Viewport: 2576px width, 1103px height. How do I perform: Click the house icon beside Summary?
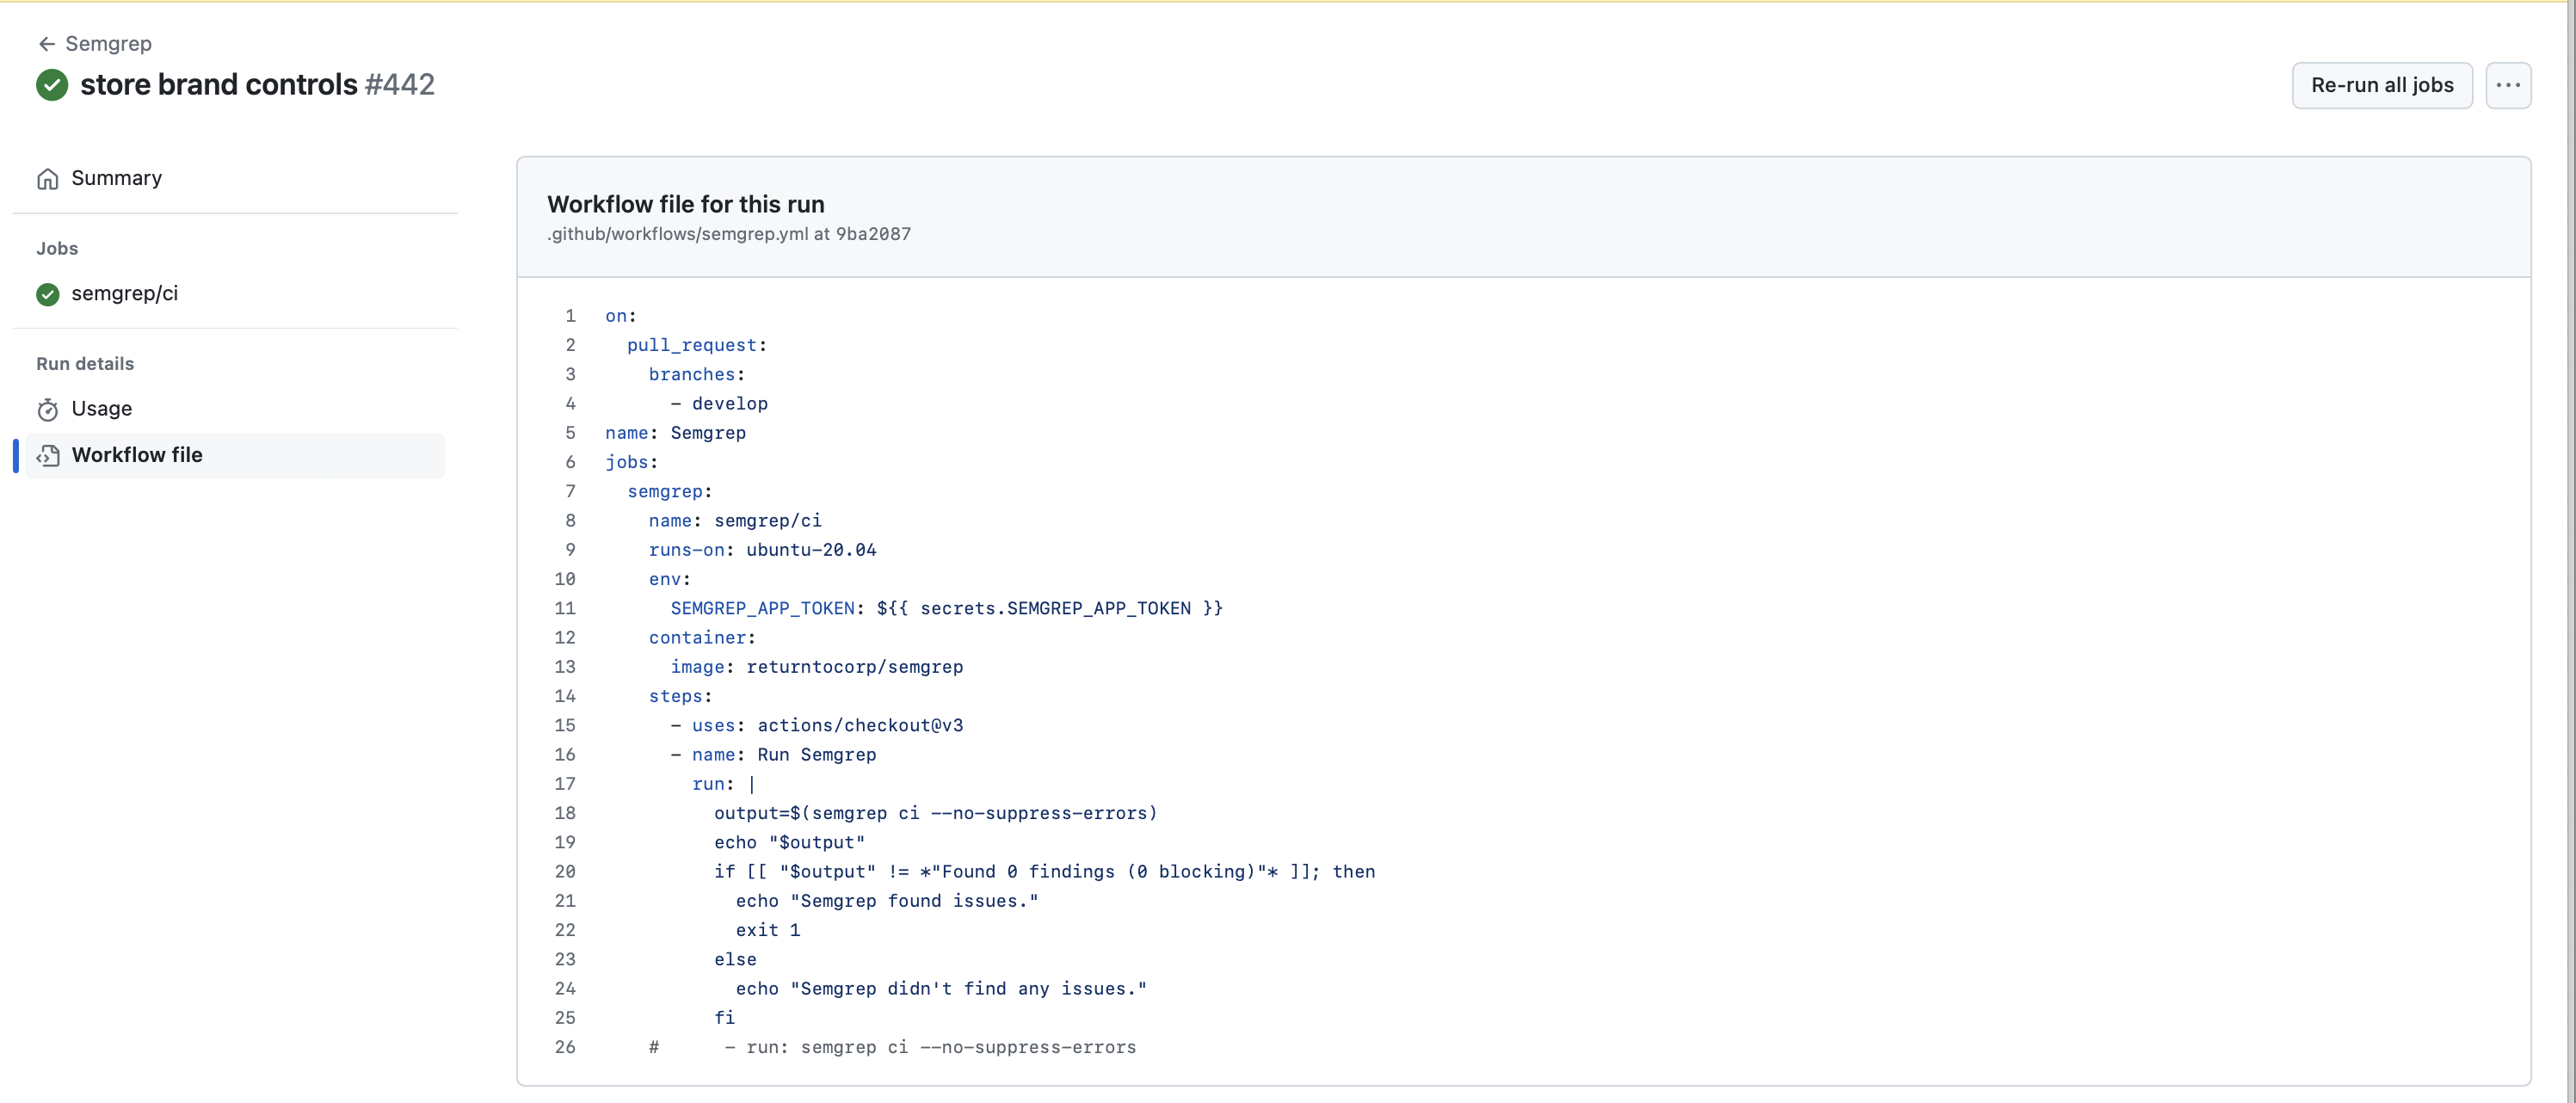pos(48,178)
